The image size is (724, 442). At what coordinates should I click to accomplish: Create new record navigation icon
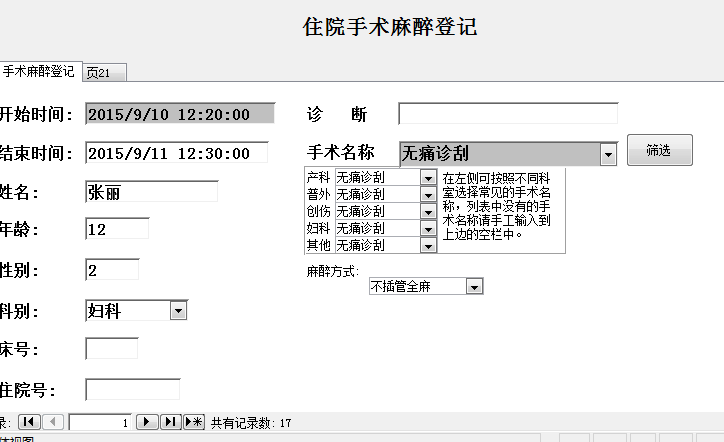pyautogui.click(x=194, y=423)
